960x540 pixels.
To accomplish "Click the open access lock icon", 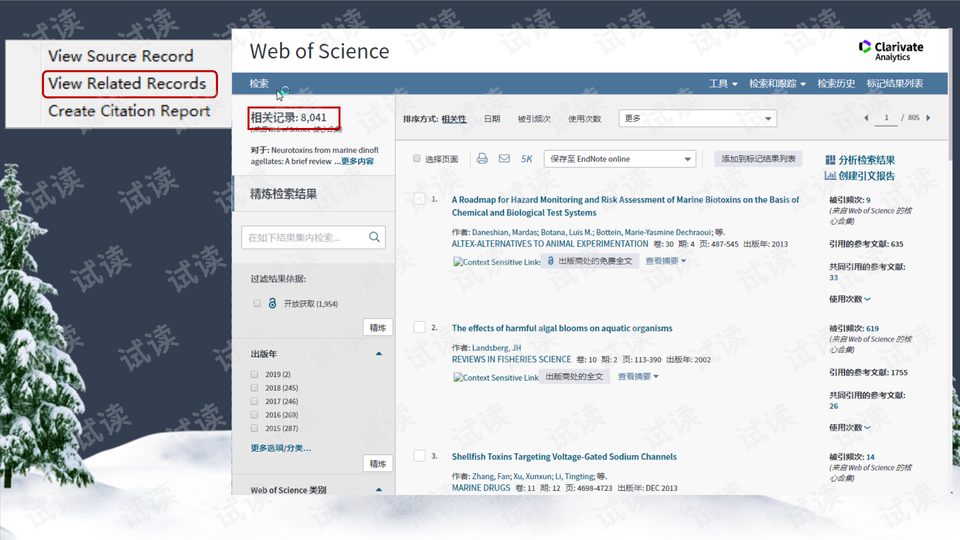I will pos(272,303).
